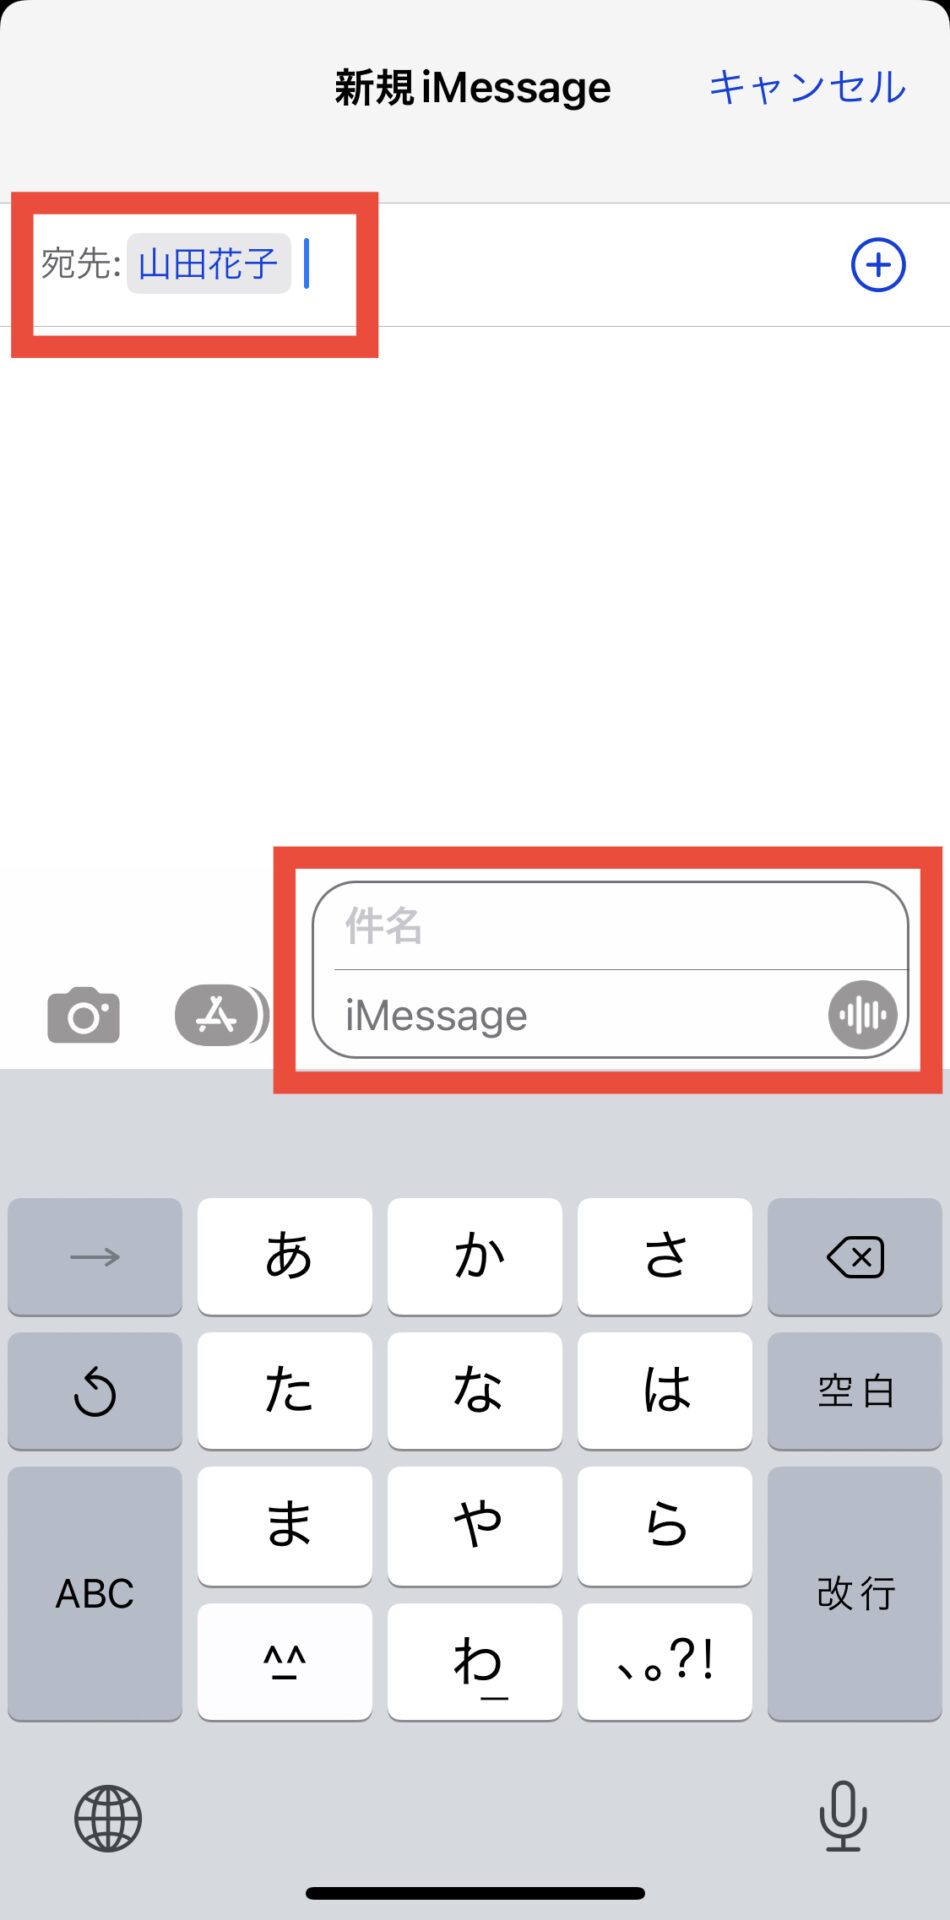Tap the emoticon ^_^ key

(x=285, y=1661)
